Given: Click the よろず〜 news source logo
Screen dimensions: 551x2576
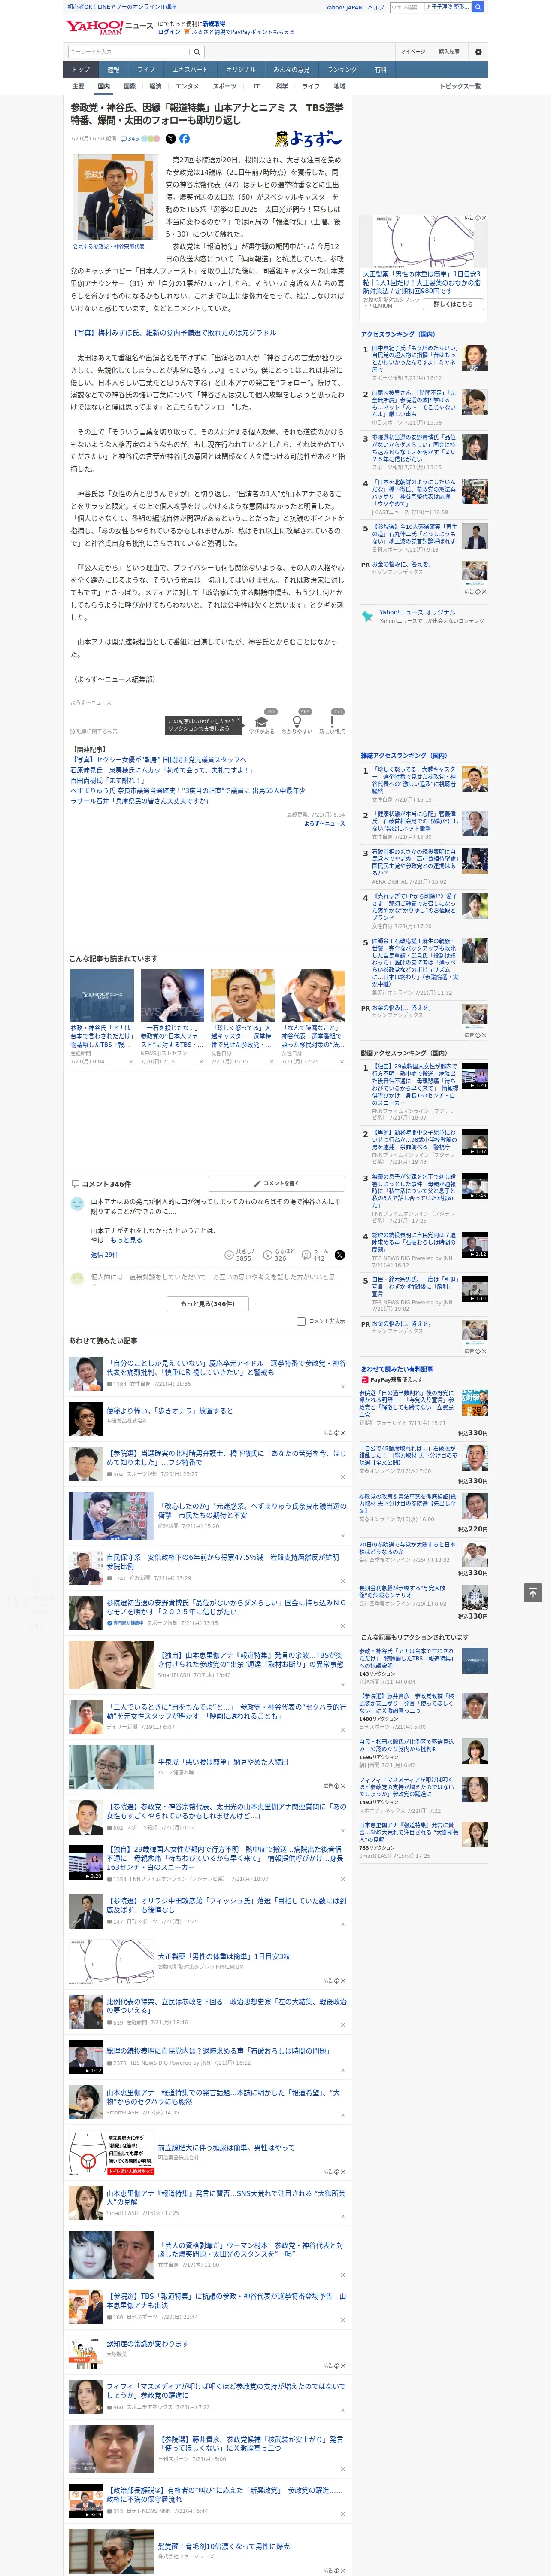Looking at the screenshot, I should (309, 139).
